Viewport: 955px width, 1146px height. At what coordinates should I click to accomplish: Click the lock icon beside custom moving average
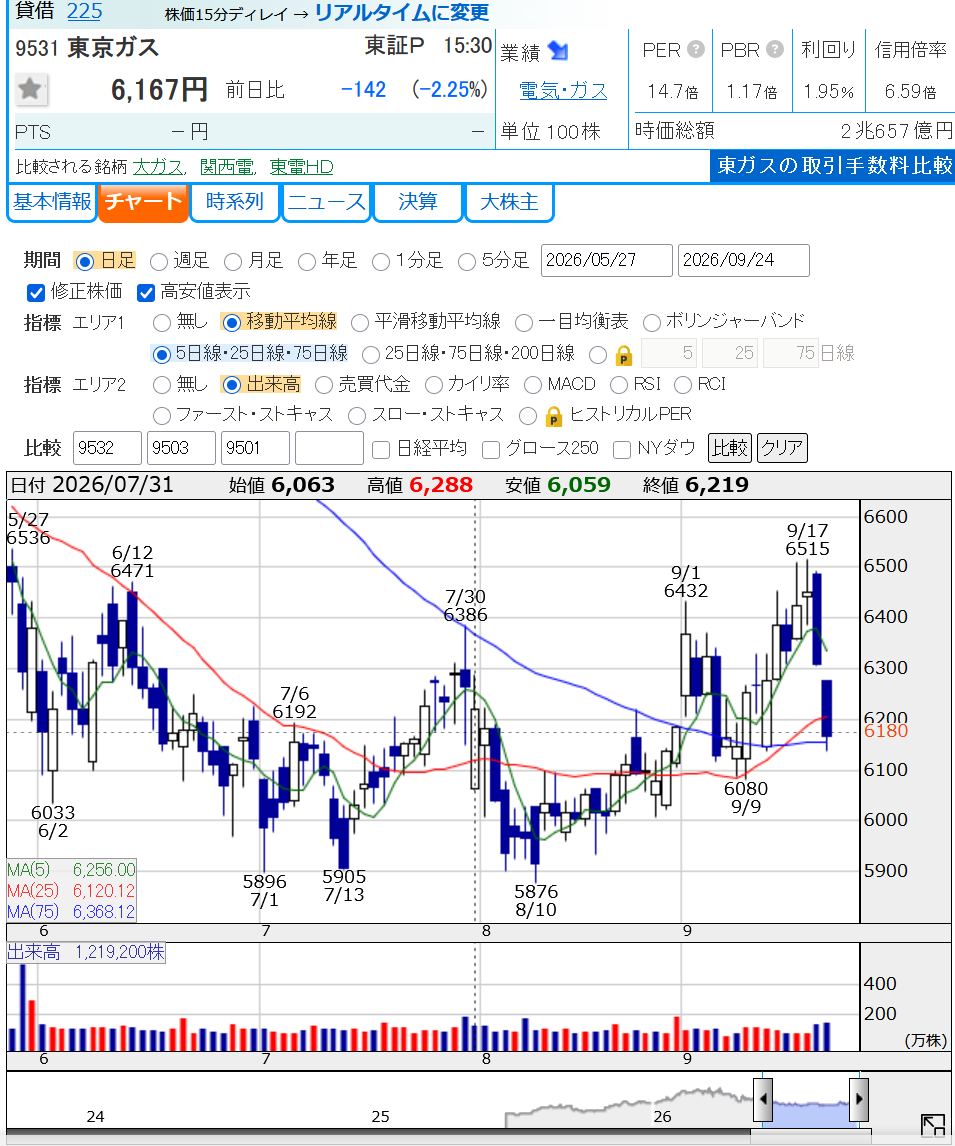pyautogui.click(x=623, y=355)
